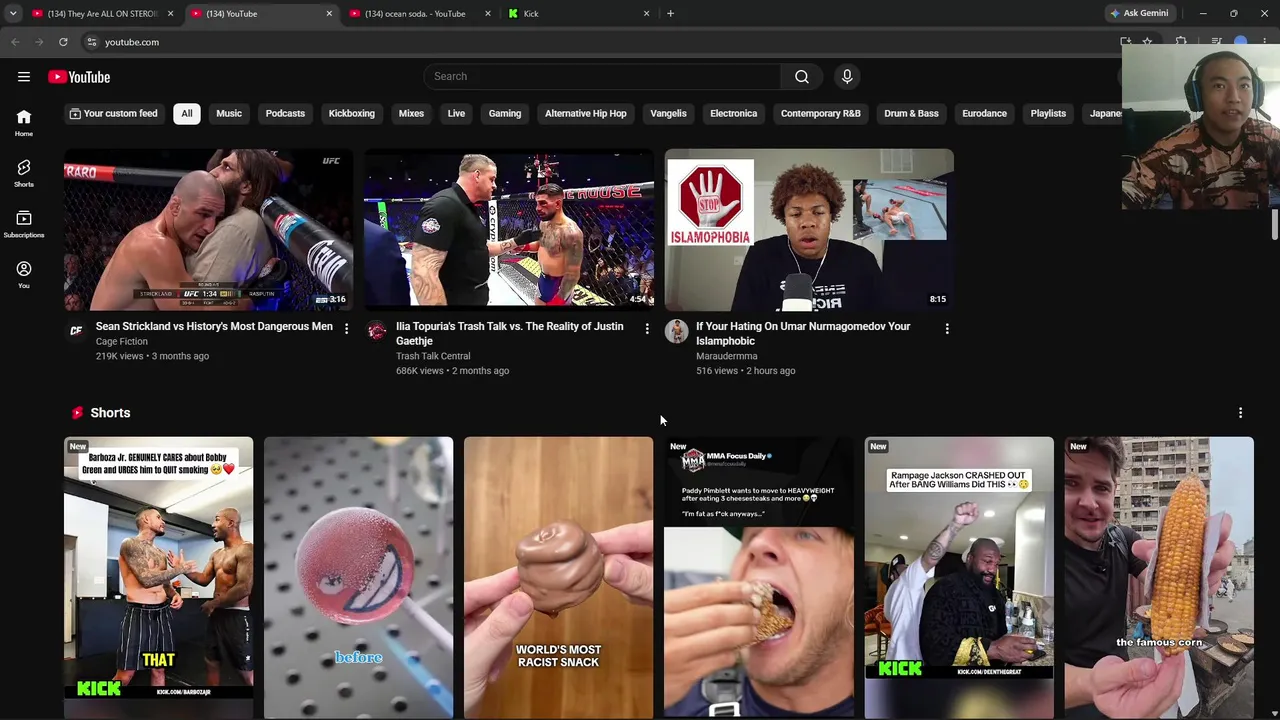Click the YouTube logo
The height and width of the screenshot is (720, 1280).
point(79,77)
